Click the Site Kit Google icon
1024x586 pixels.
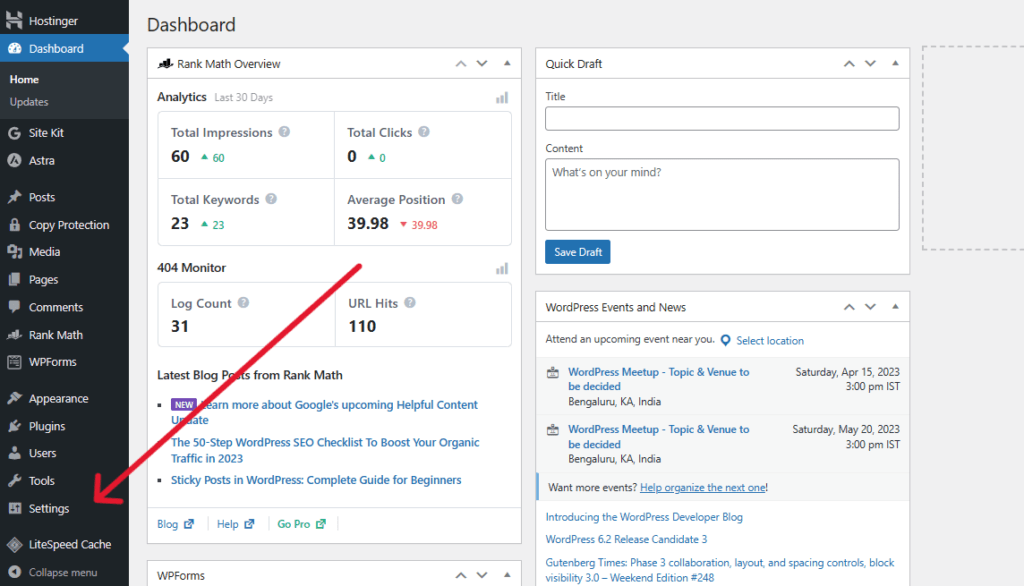pyautogui.click(x=14, y=133)
